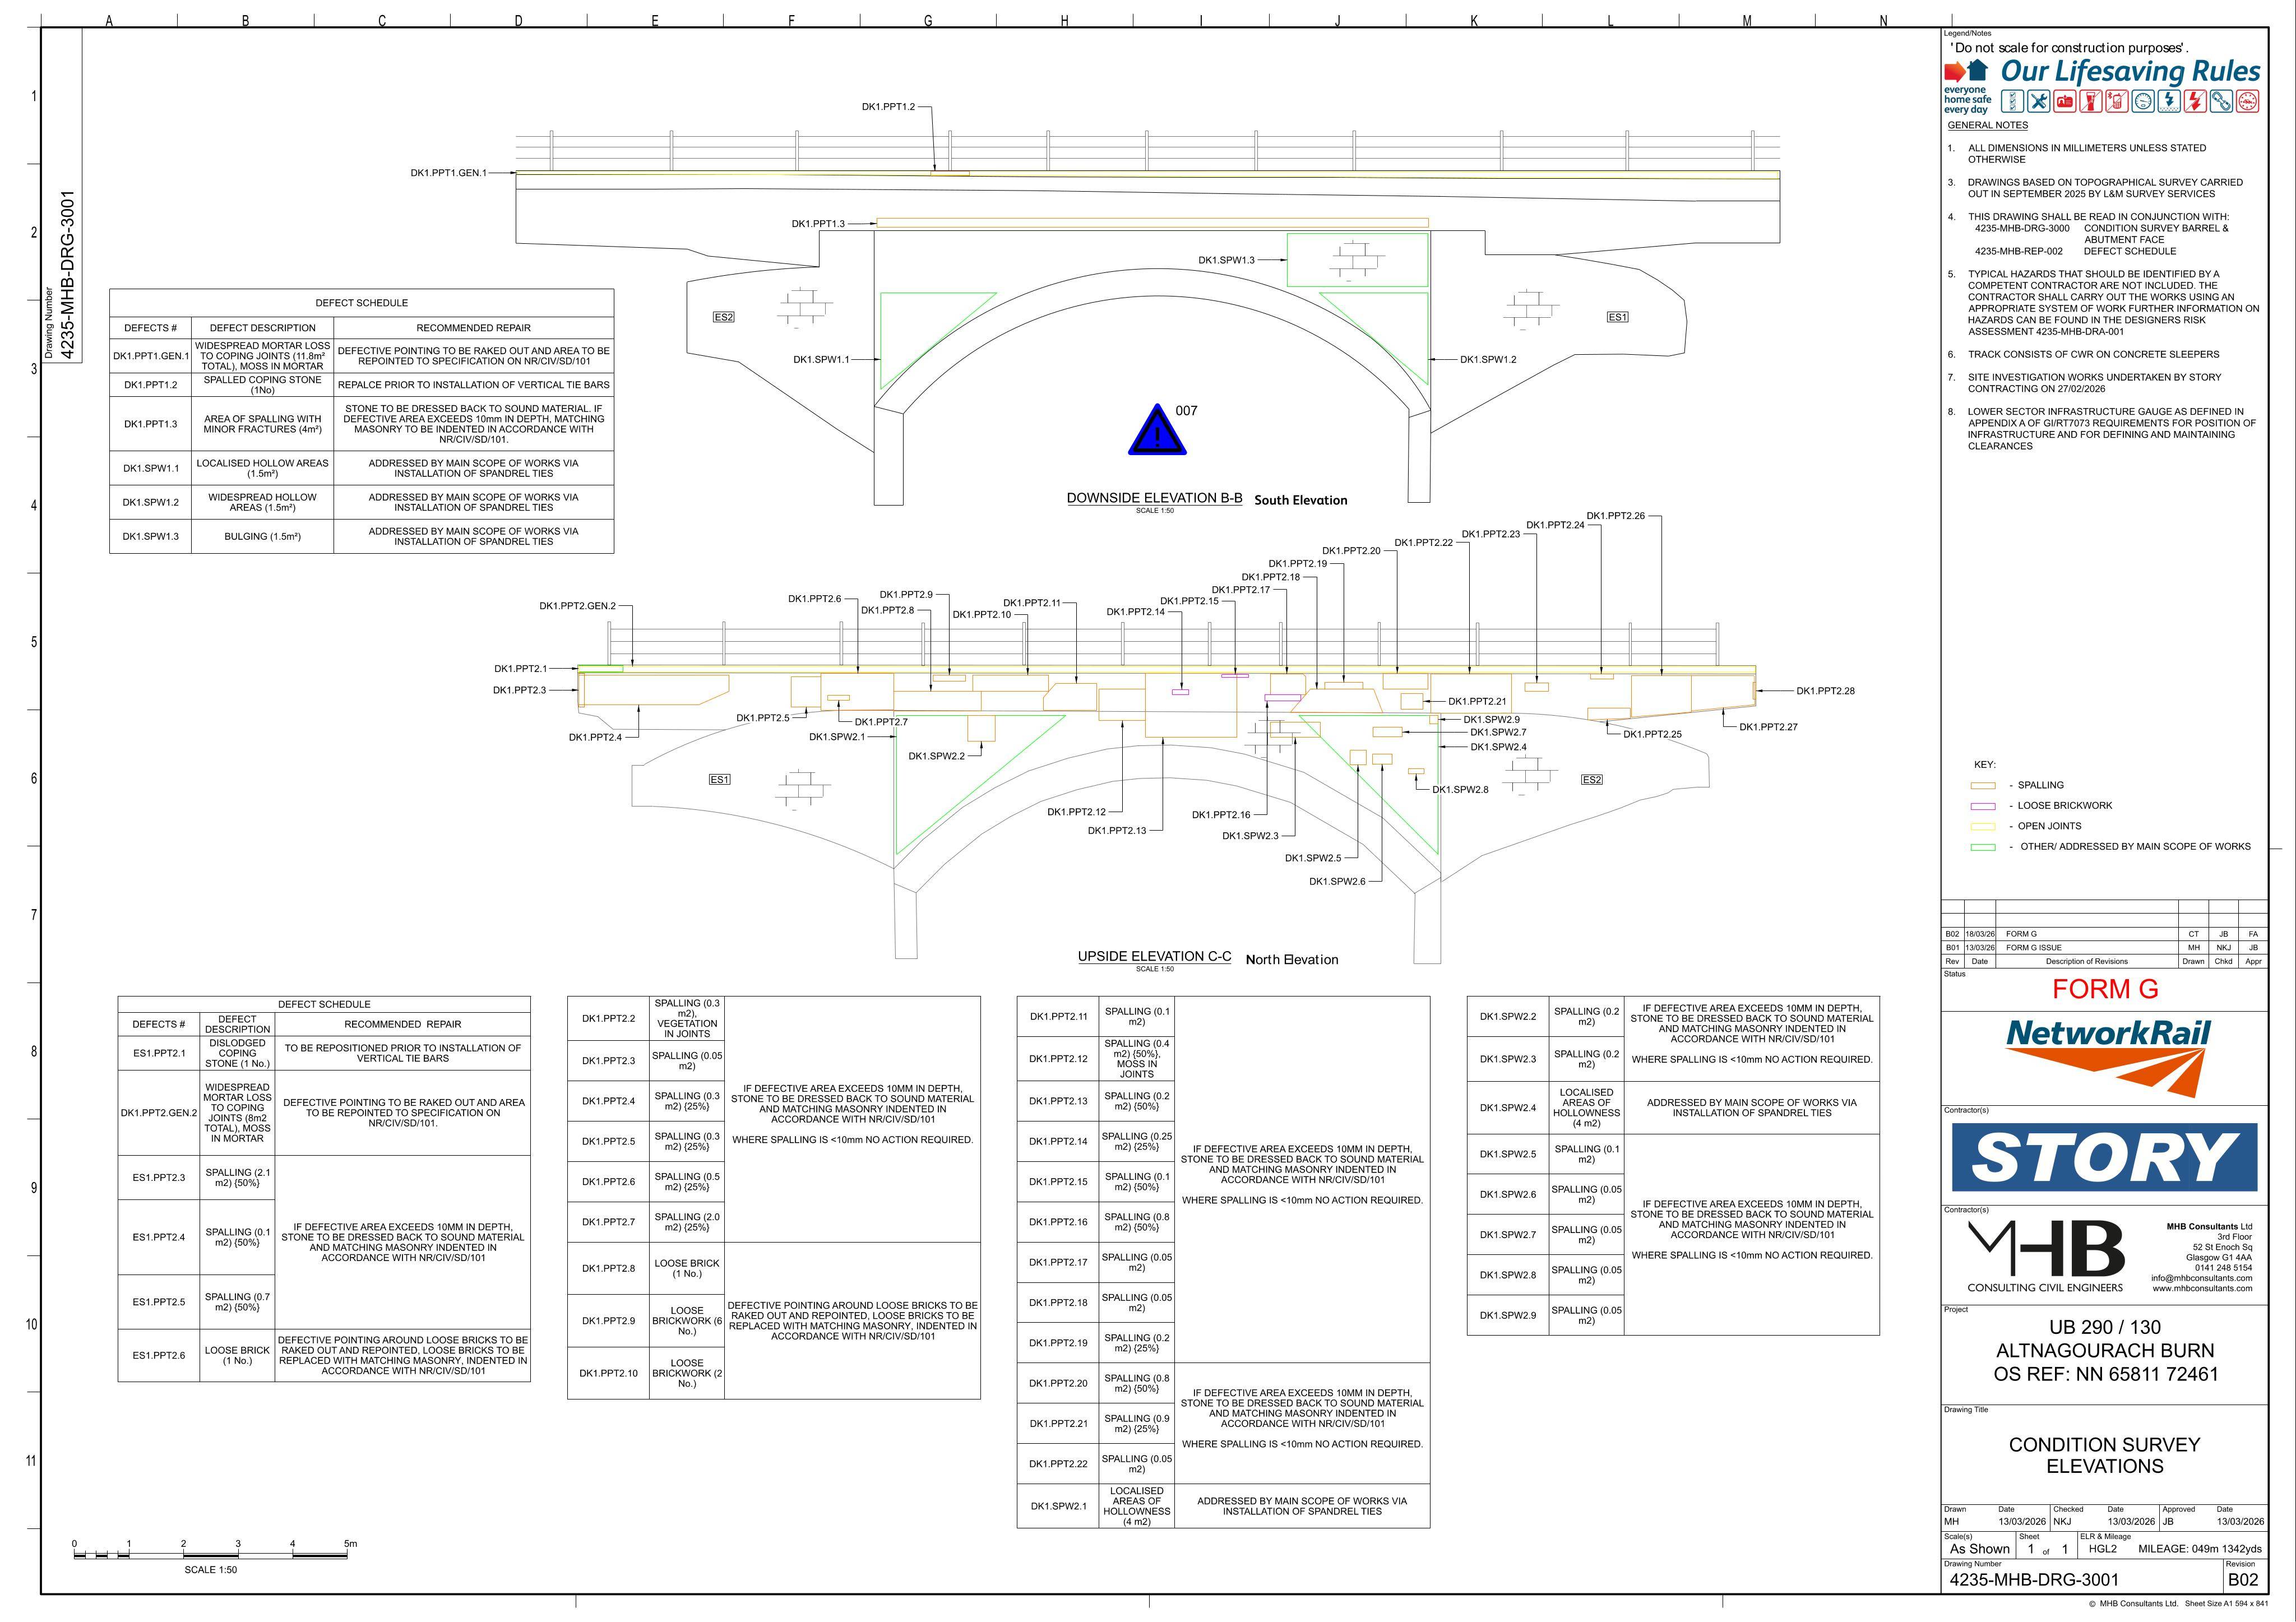Click the www.mhbconsultants.com website link
2296x1622 pixels.
tap(2202, 1288)
